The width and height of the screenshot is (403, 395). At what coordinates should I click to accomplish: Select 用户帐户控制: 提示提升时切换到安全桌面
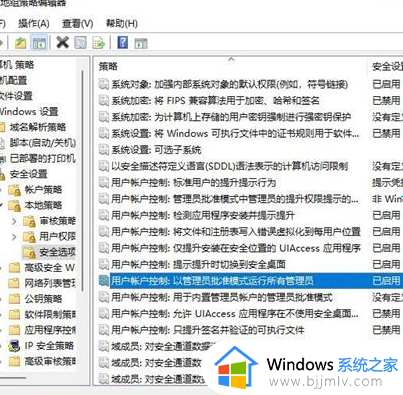click(x=198, y=264)
